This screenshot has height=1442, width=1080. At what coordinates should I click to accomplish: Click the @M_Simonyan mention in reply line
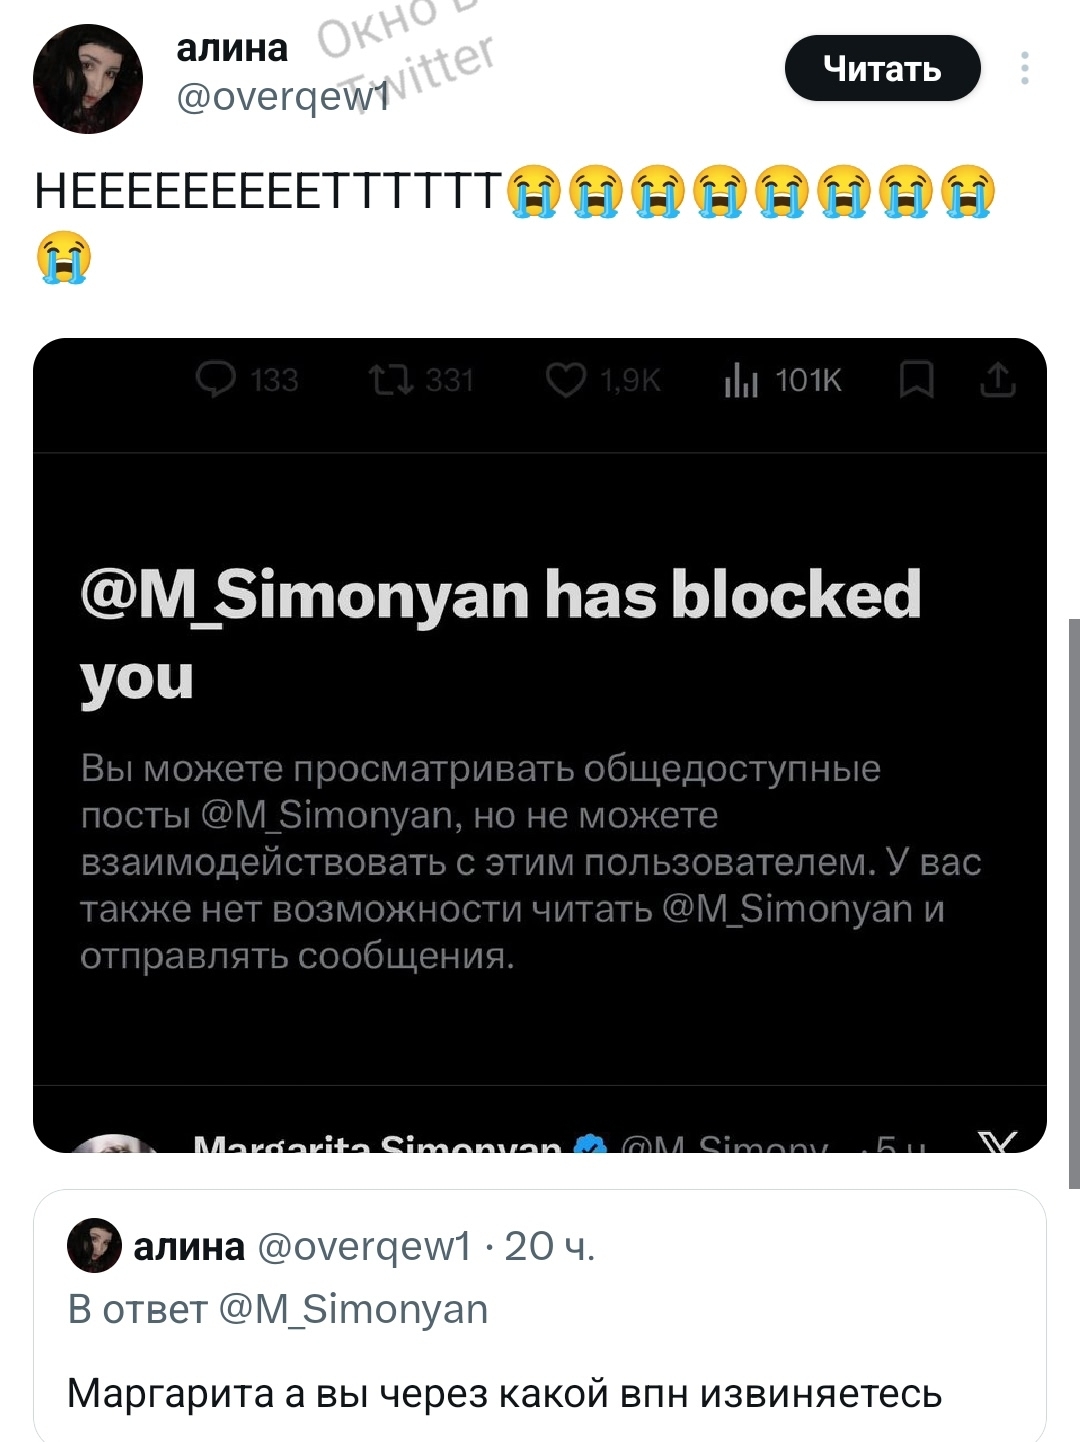coord(352,1309)
